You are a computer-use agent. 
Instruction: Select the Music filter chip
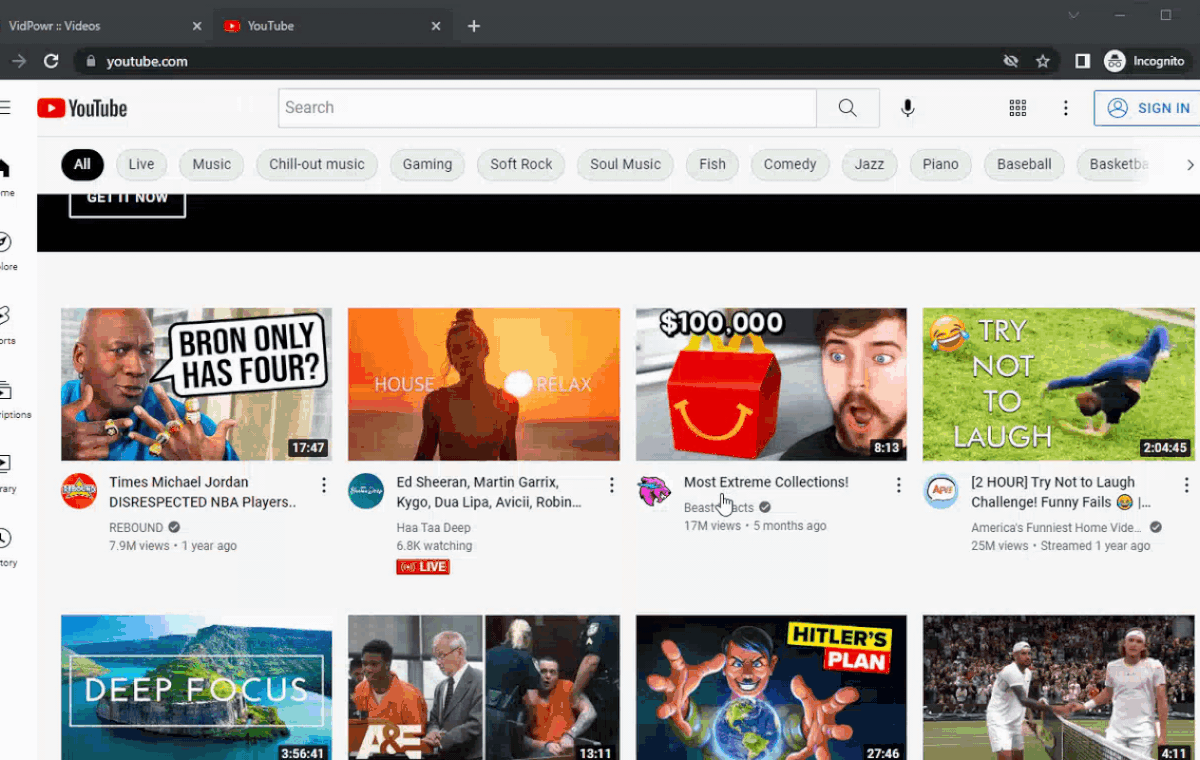[212, 164]
